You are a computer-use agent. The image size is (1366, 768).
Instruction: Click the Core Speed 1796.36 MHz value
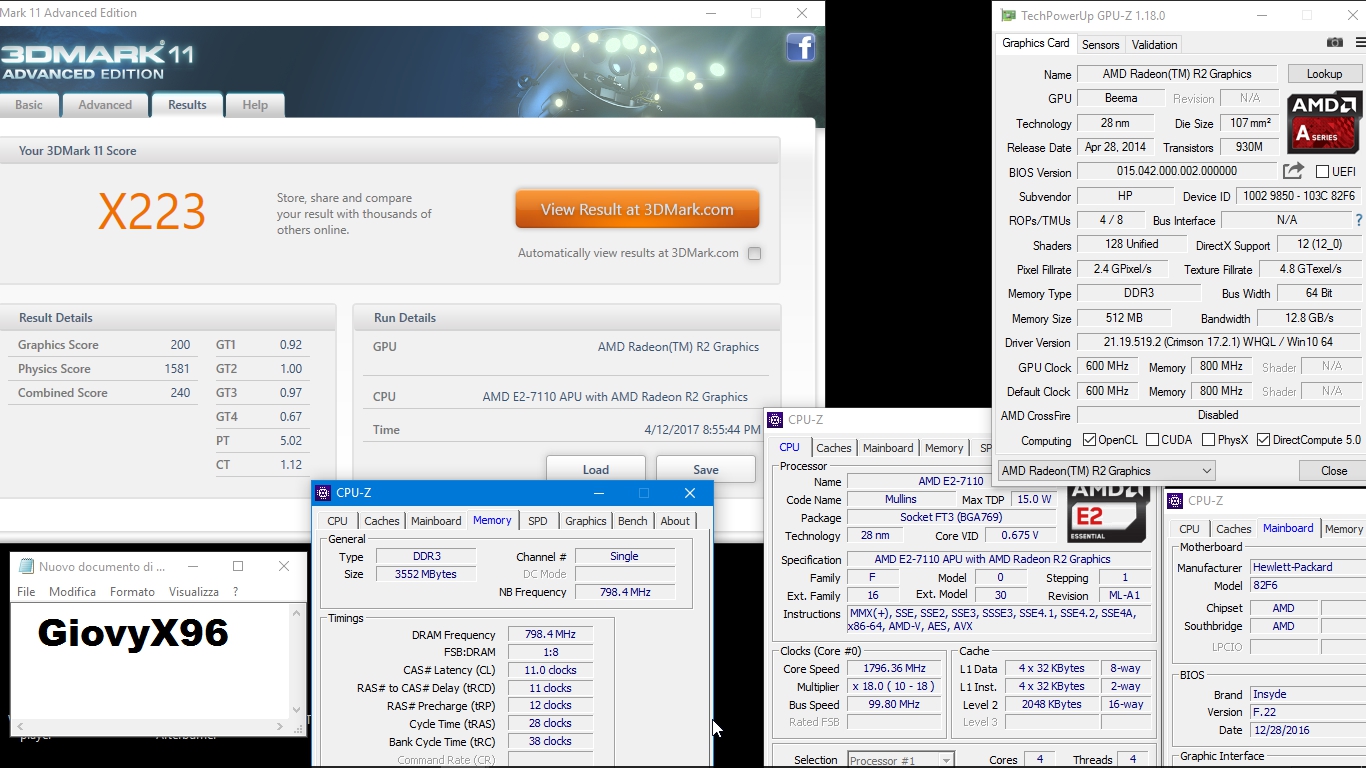(x=895, y=668)
